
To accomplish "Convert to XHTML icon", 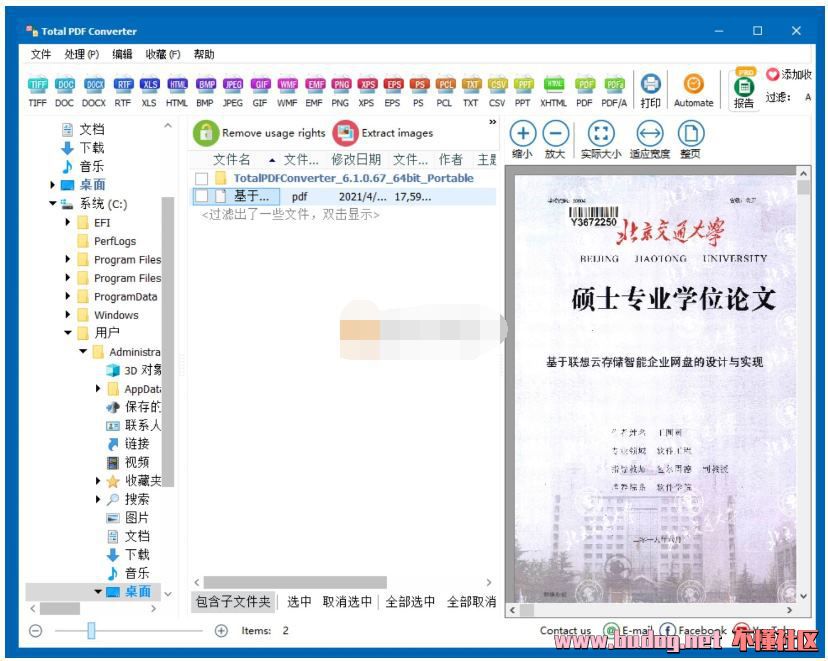I will click(x=553, y=92).
